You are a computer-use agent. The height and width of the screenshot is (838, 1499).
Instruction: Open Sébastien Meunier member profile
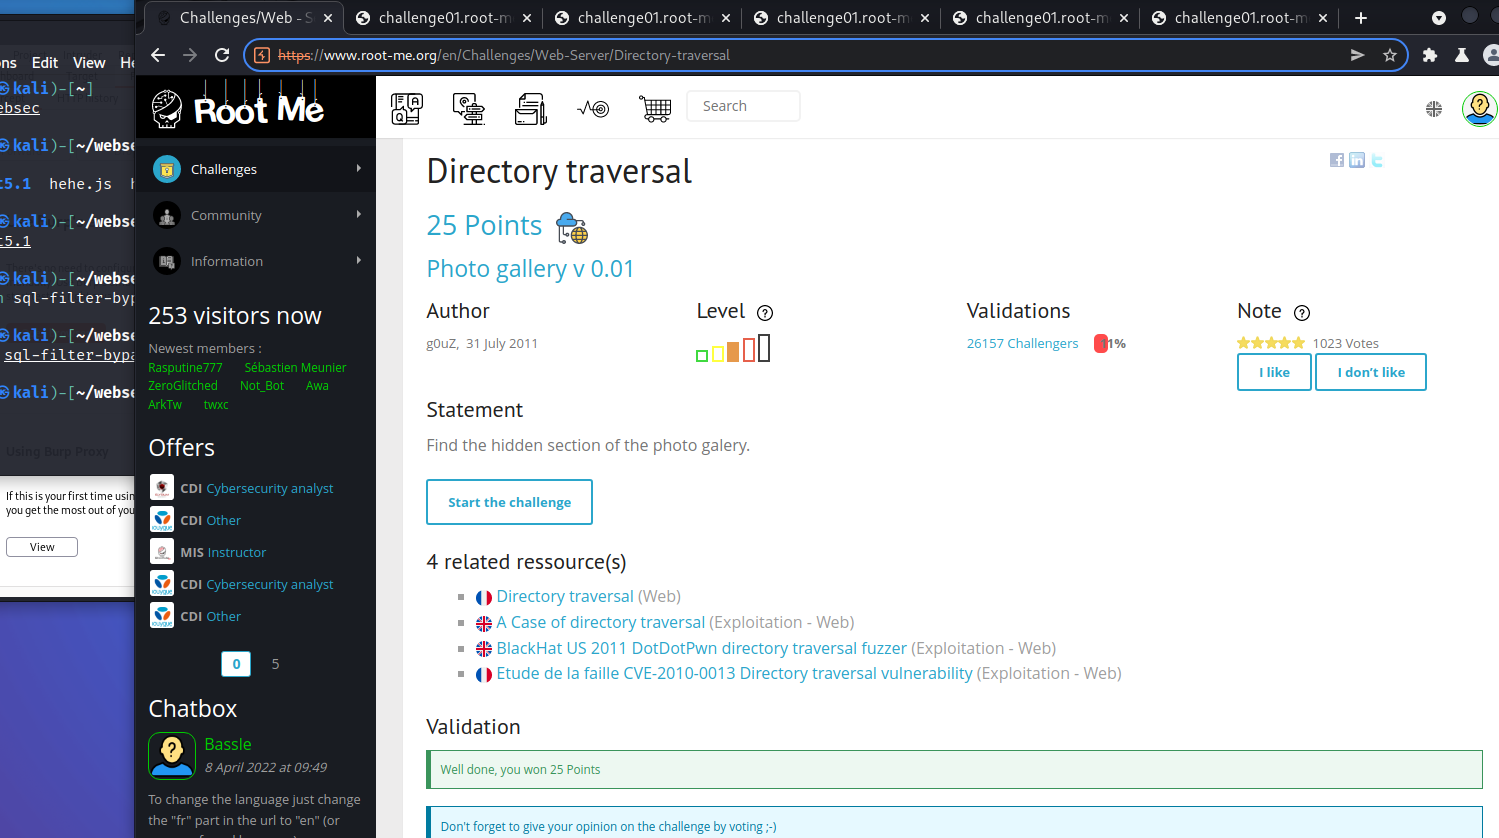click(x=295, y=368)
